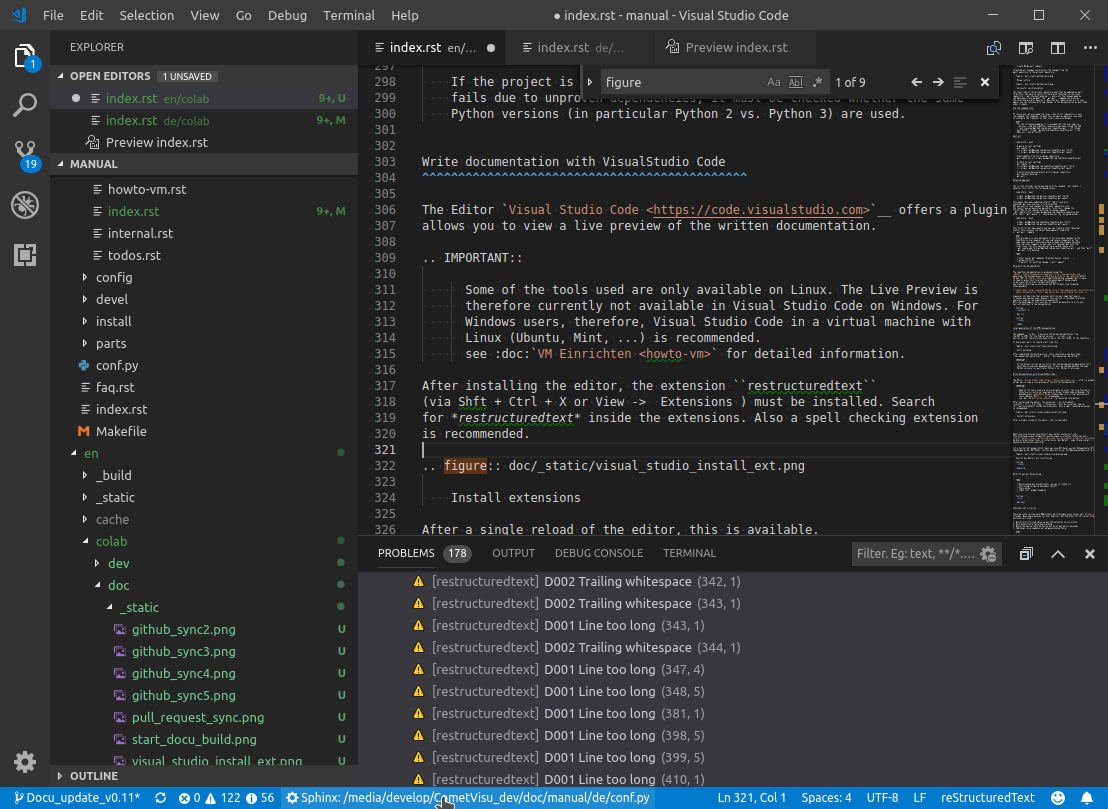
Task: Toggle replace mode arrow in find widget
Action: point(590,83)
